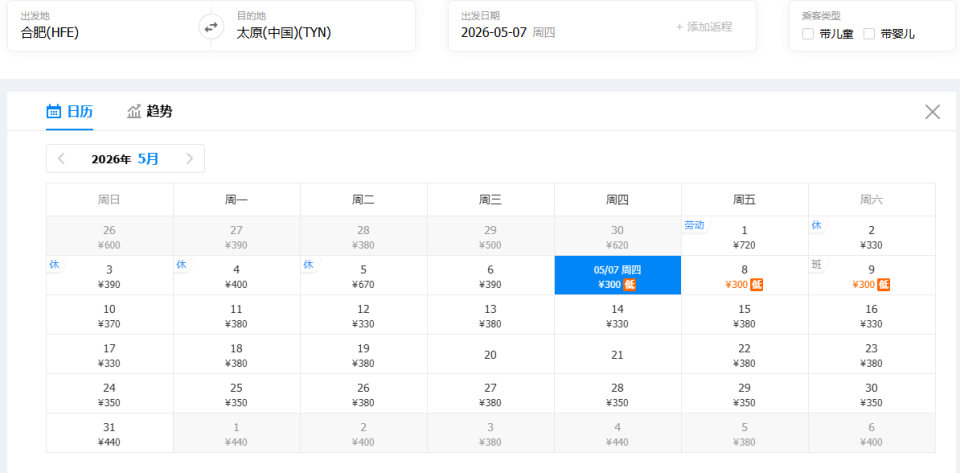Select May 16 priced ¥330

pyautogui.click(x=872, y=315)
